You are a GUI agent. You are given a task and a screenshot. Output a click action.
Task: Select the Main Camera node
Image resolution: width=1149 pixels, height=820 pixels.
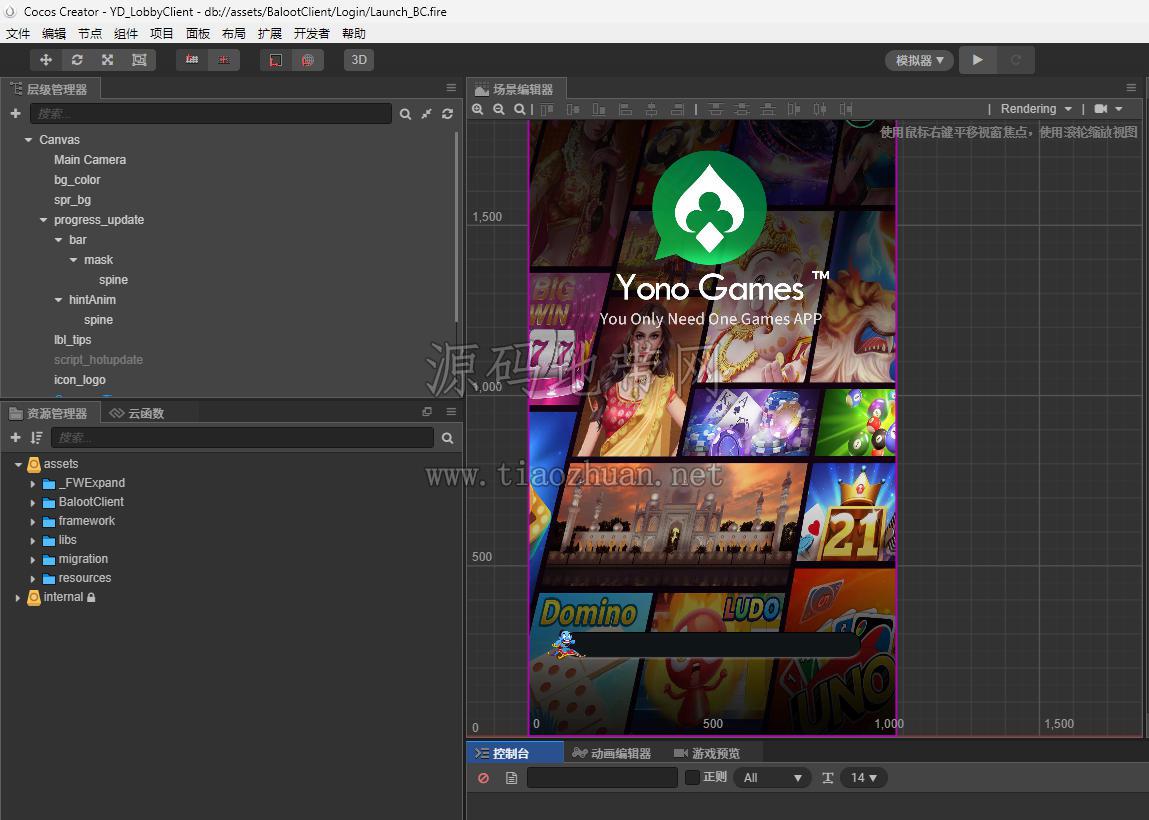point(90,160)
